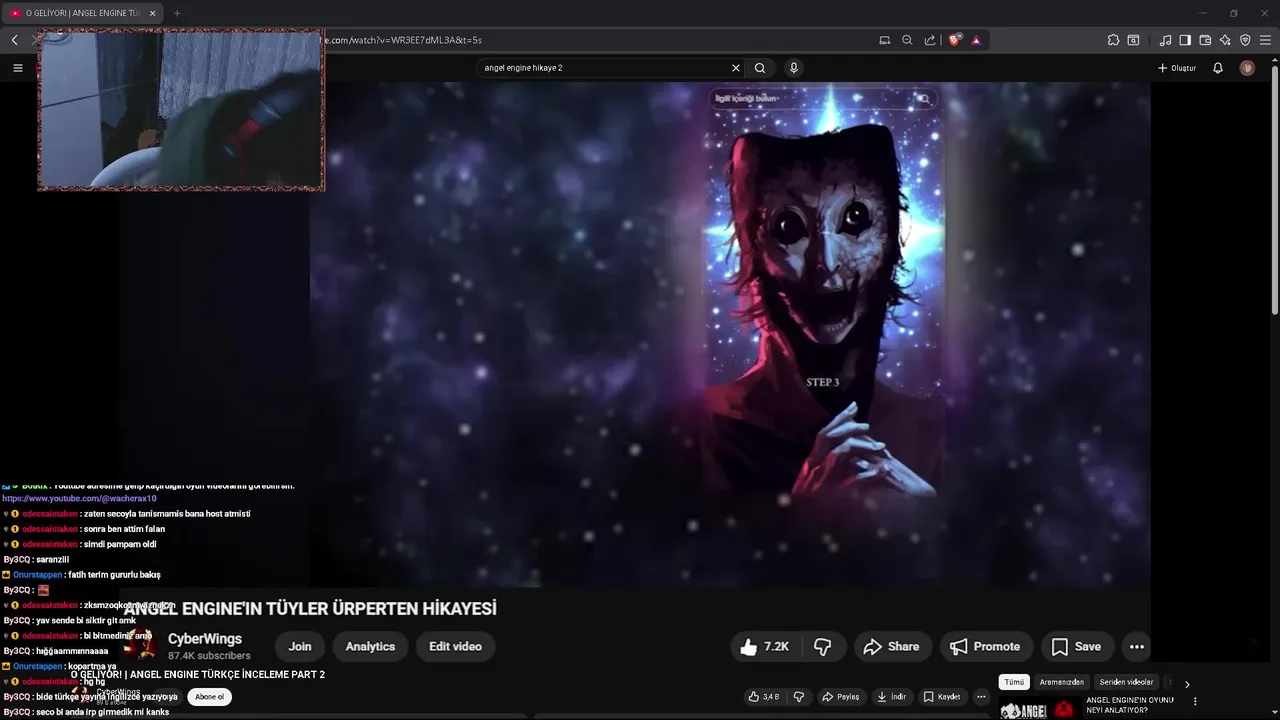Click the Kaydet save button
This screenshot has height=720, width=1280.
tap(942, 697)
